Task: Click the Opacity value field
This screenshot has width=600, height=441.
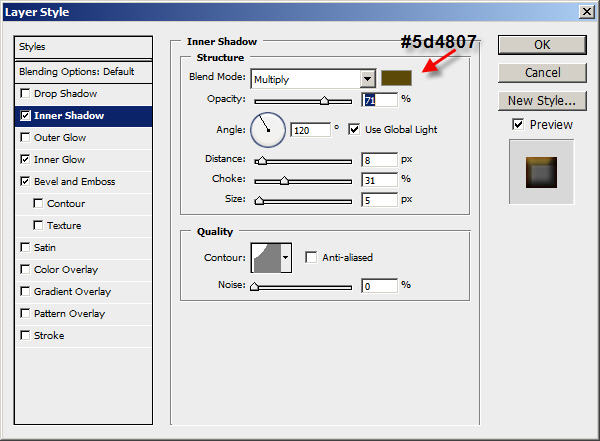Action: point(380,100)
